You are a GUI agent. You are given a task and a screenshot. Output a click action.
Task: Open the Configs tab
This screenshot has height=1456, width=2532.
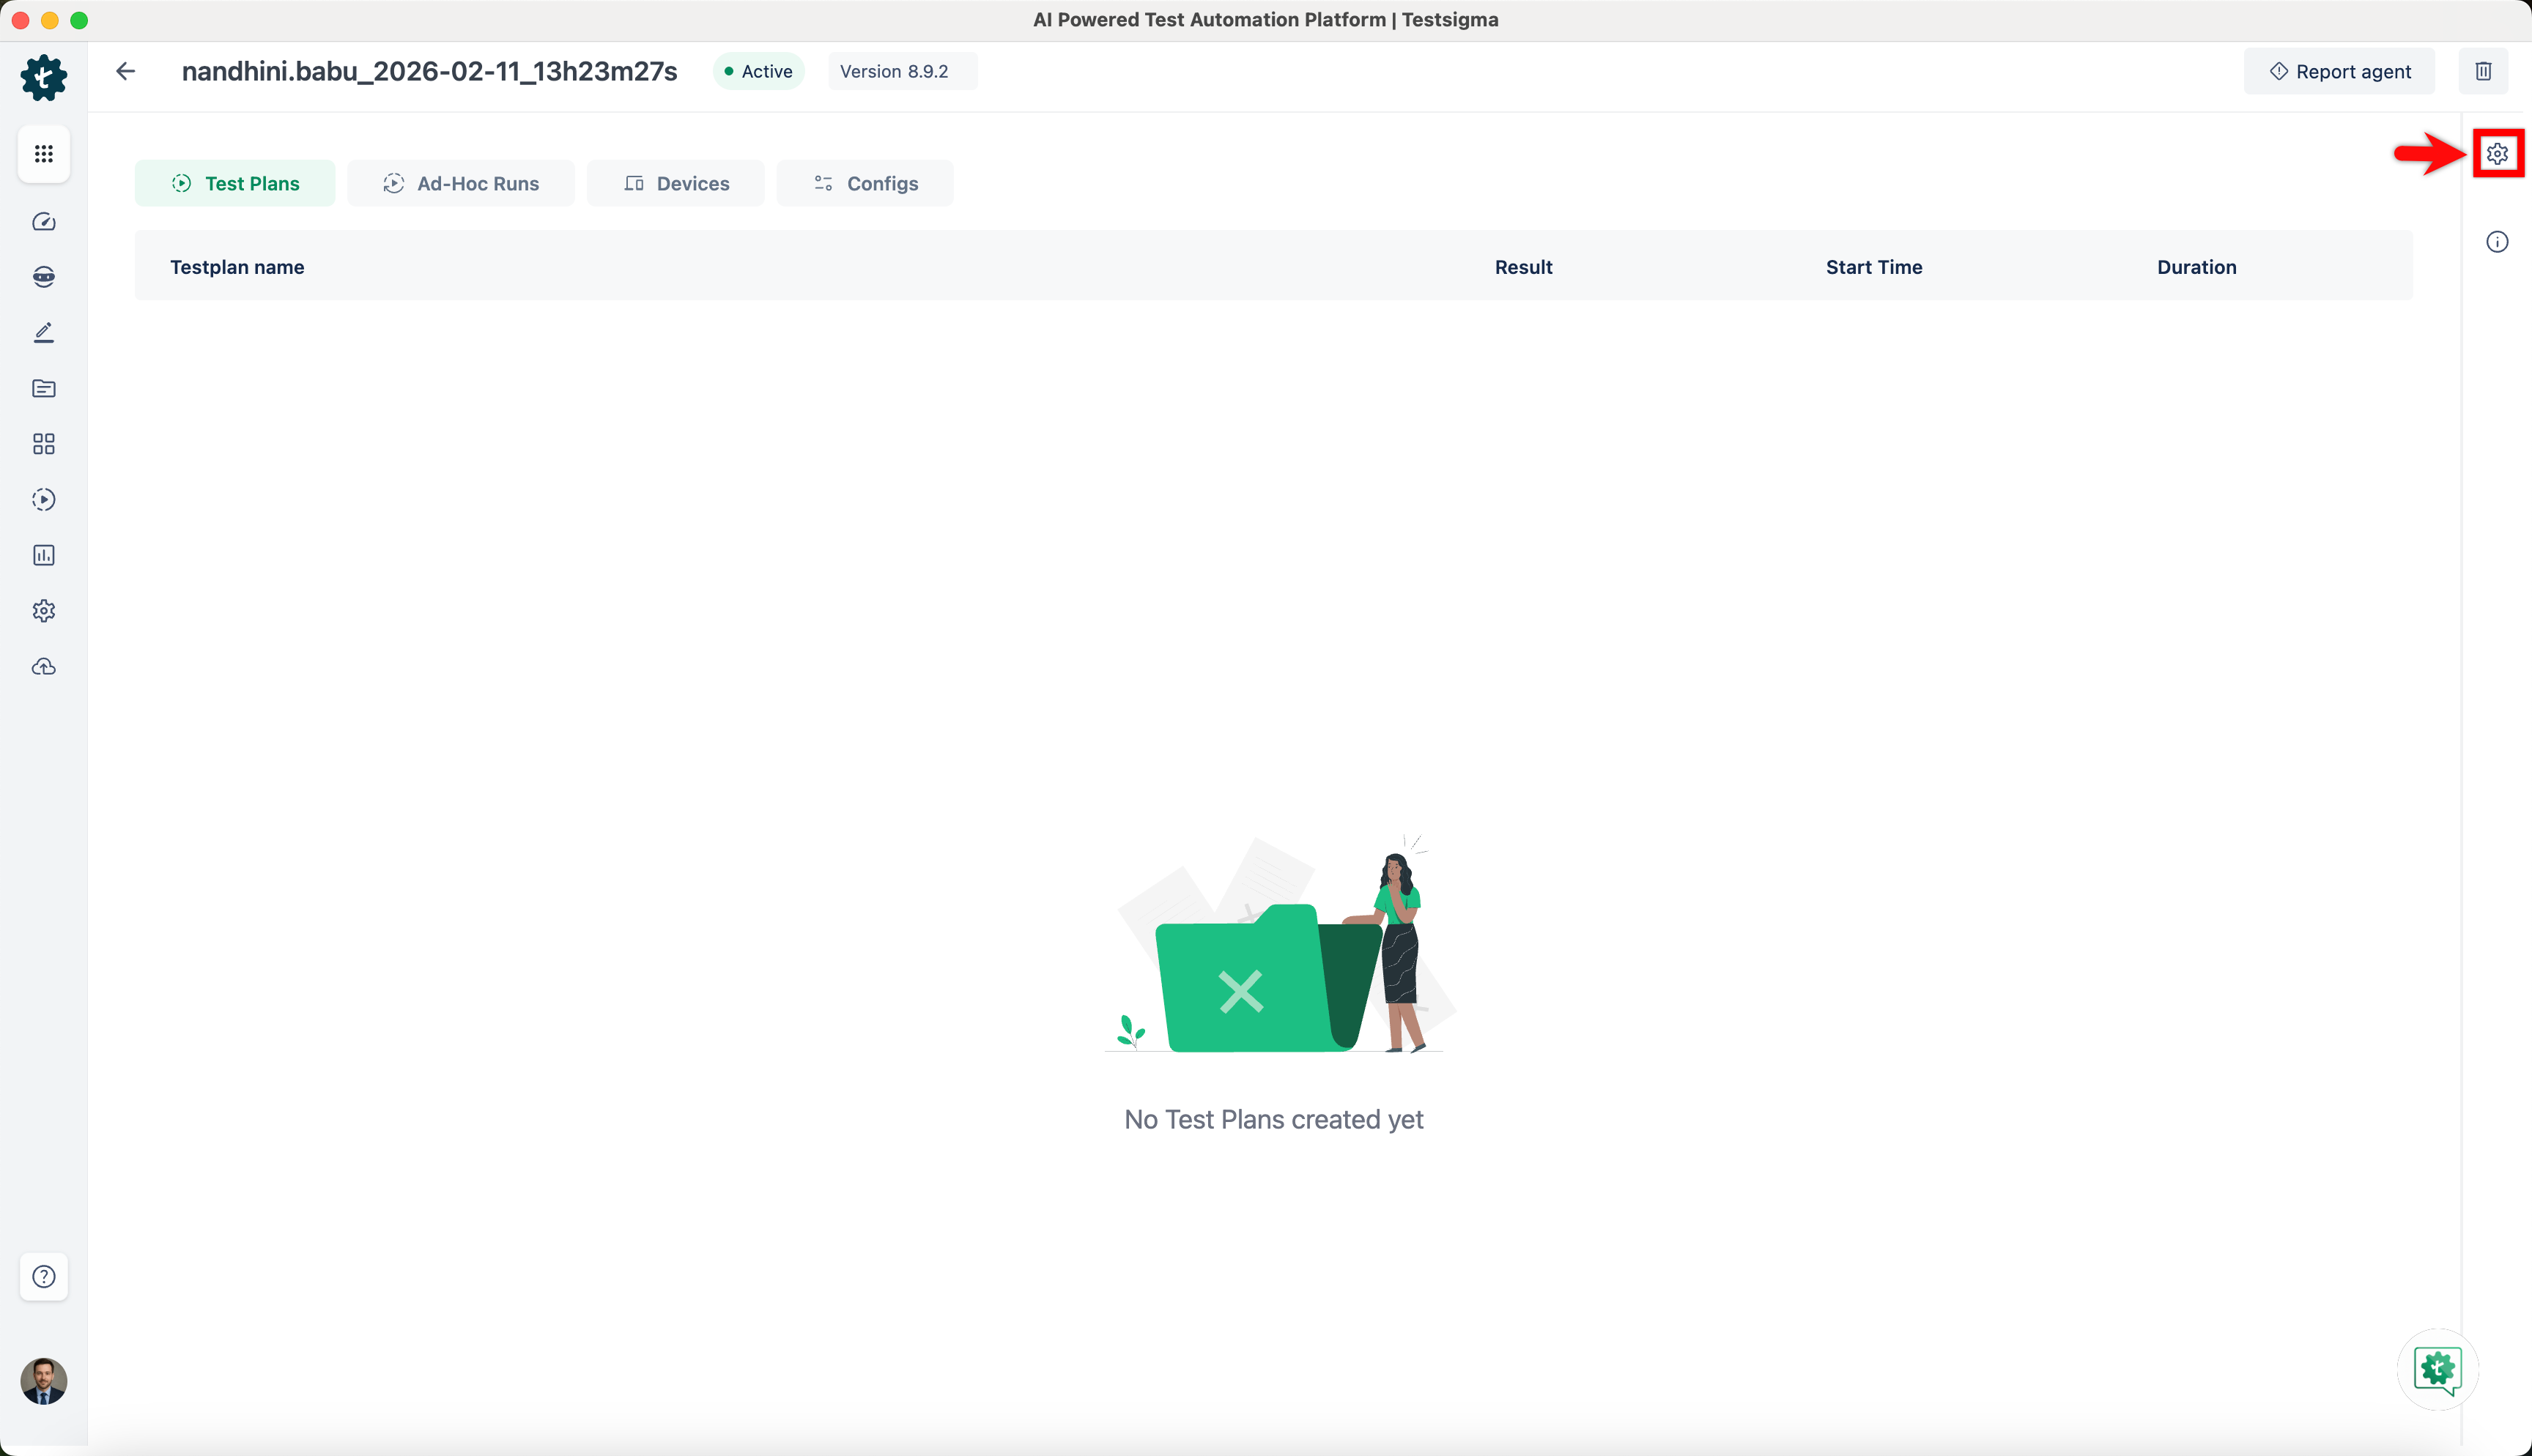(865, 183)
